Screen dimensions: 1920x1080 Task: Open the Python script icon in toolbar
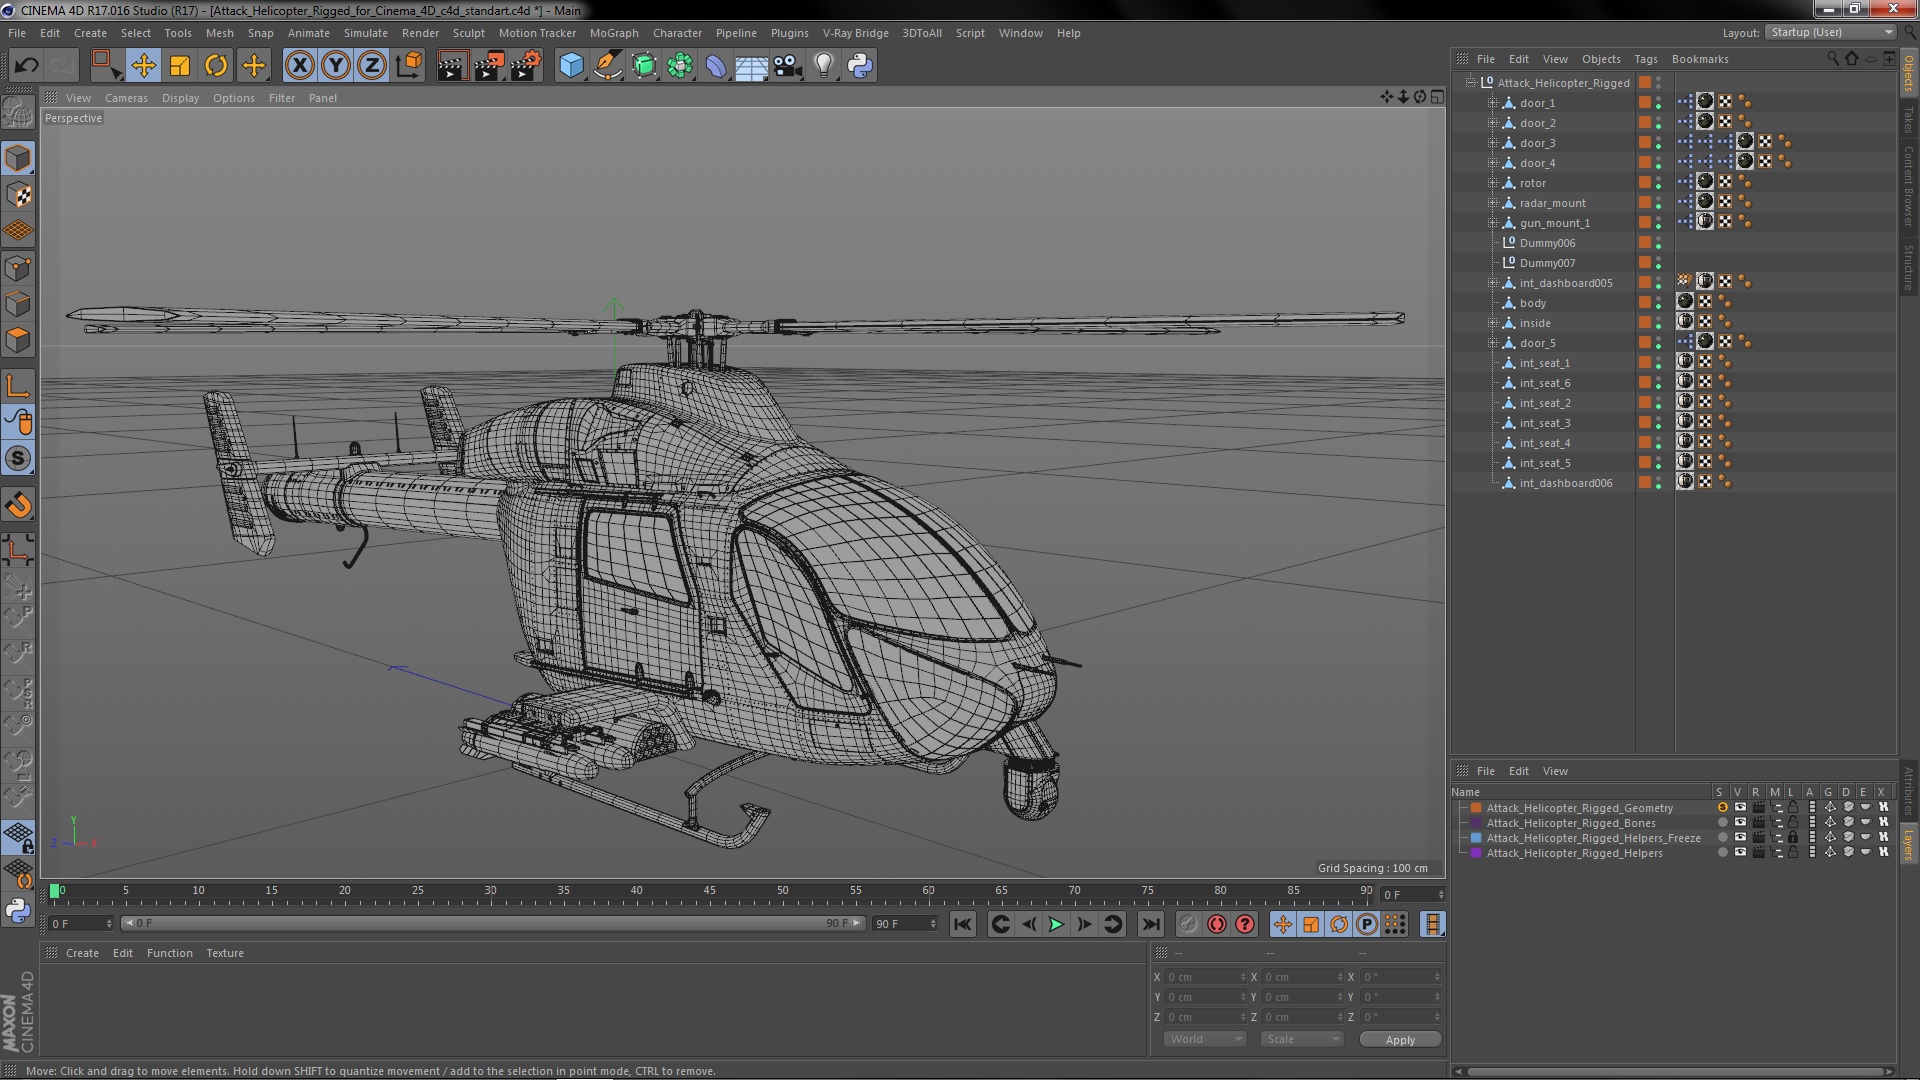point(860,66)
